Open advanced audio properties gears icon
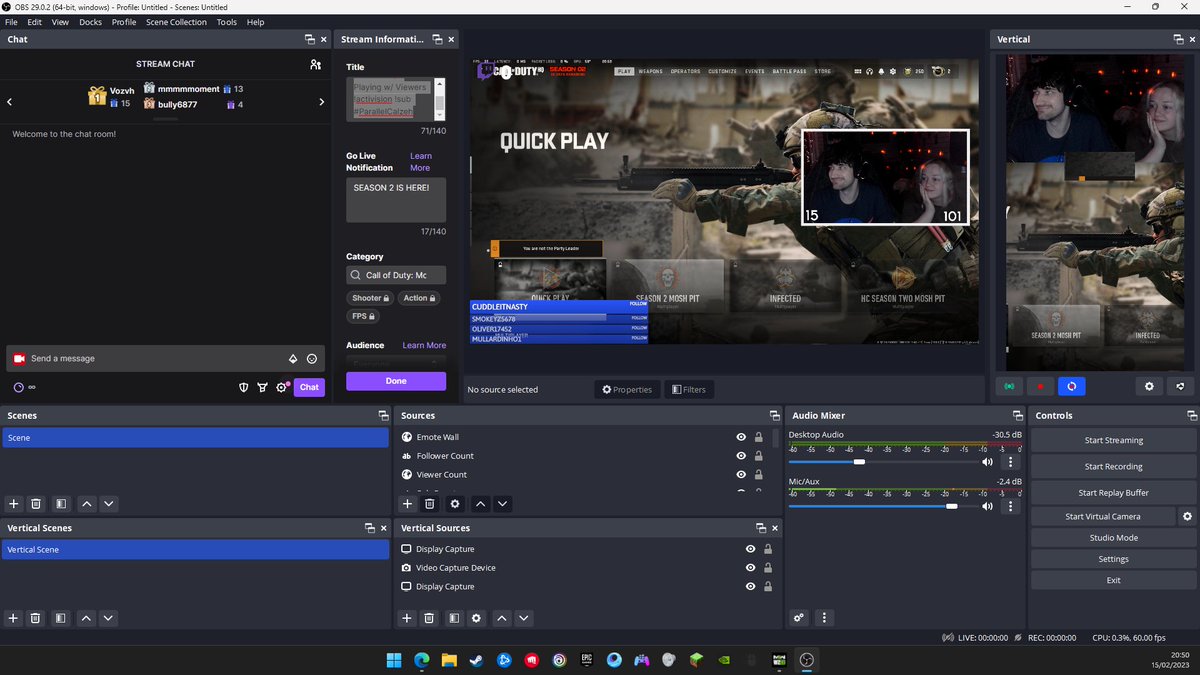 click(799, 618)
